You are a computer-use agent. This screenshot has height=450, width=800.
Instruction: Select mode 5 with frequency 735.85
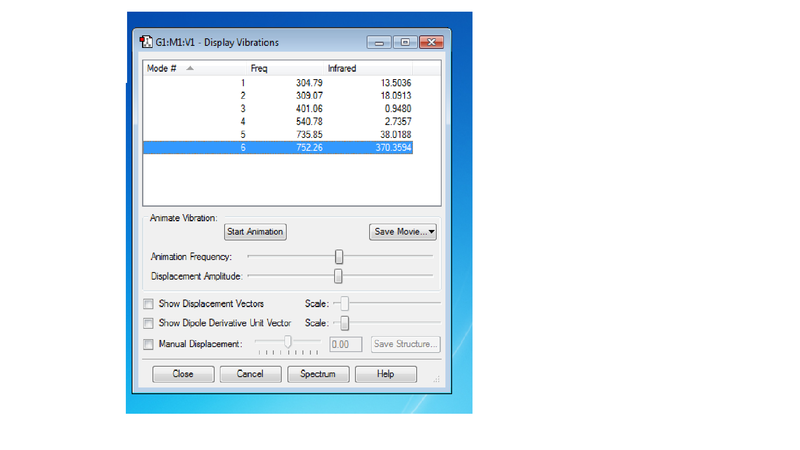(278, 135)
